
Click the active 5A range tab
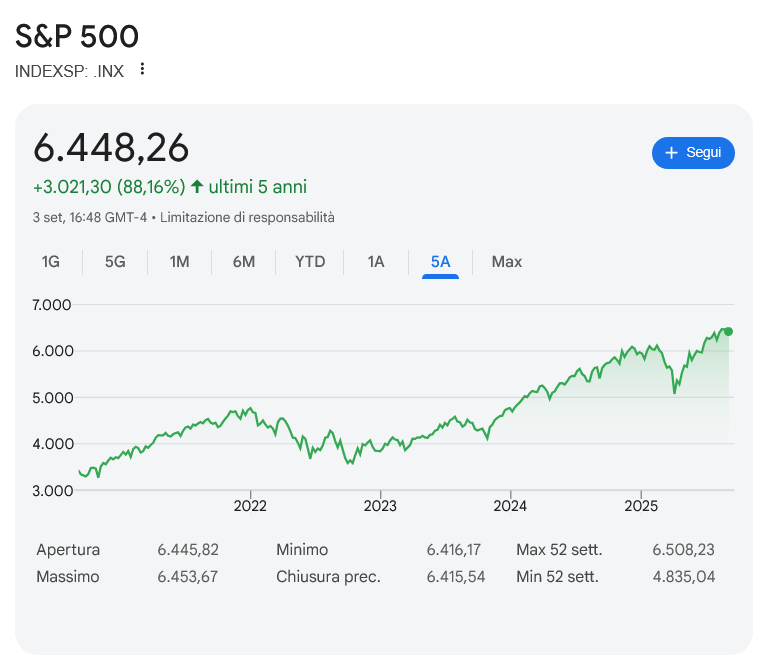pos(440,262)
